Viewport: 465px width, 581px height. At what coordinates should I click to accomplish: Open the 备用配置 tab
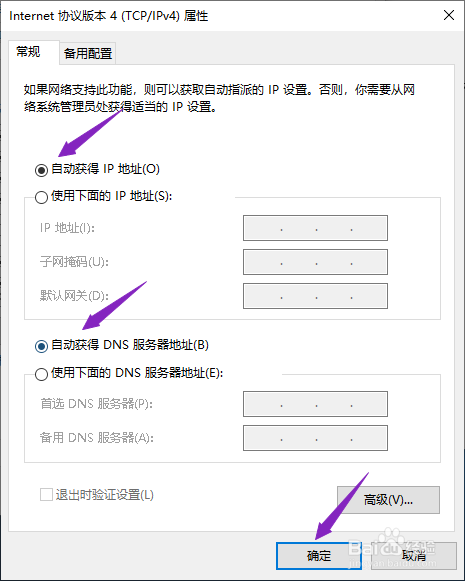click(88, 54)
